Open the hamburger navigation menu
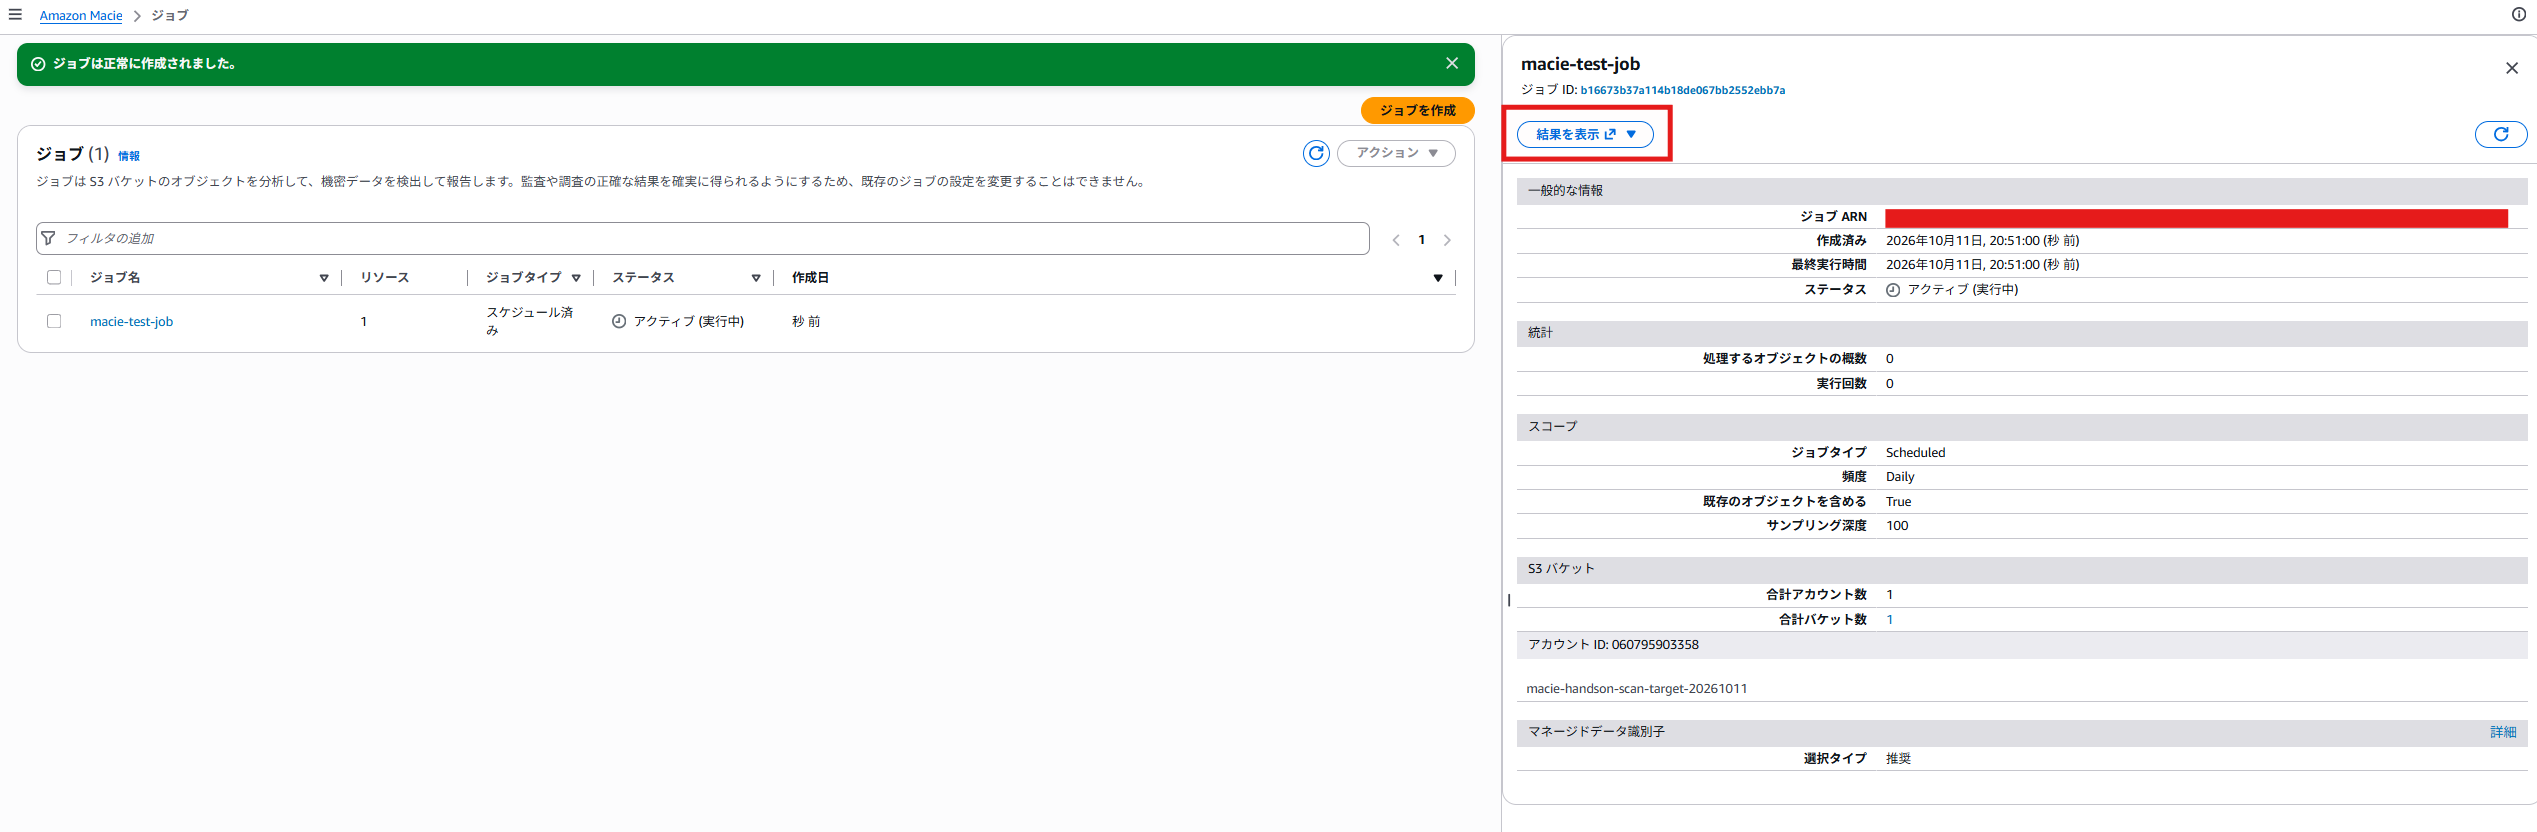This screenshot has width=2537, height=832. (15, 15)
